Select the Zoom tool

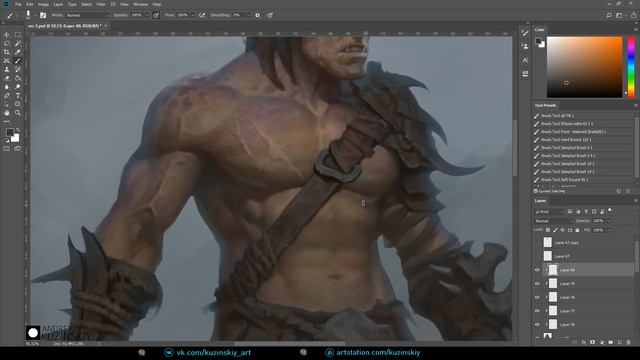(18, 113)
